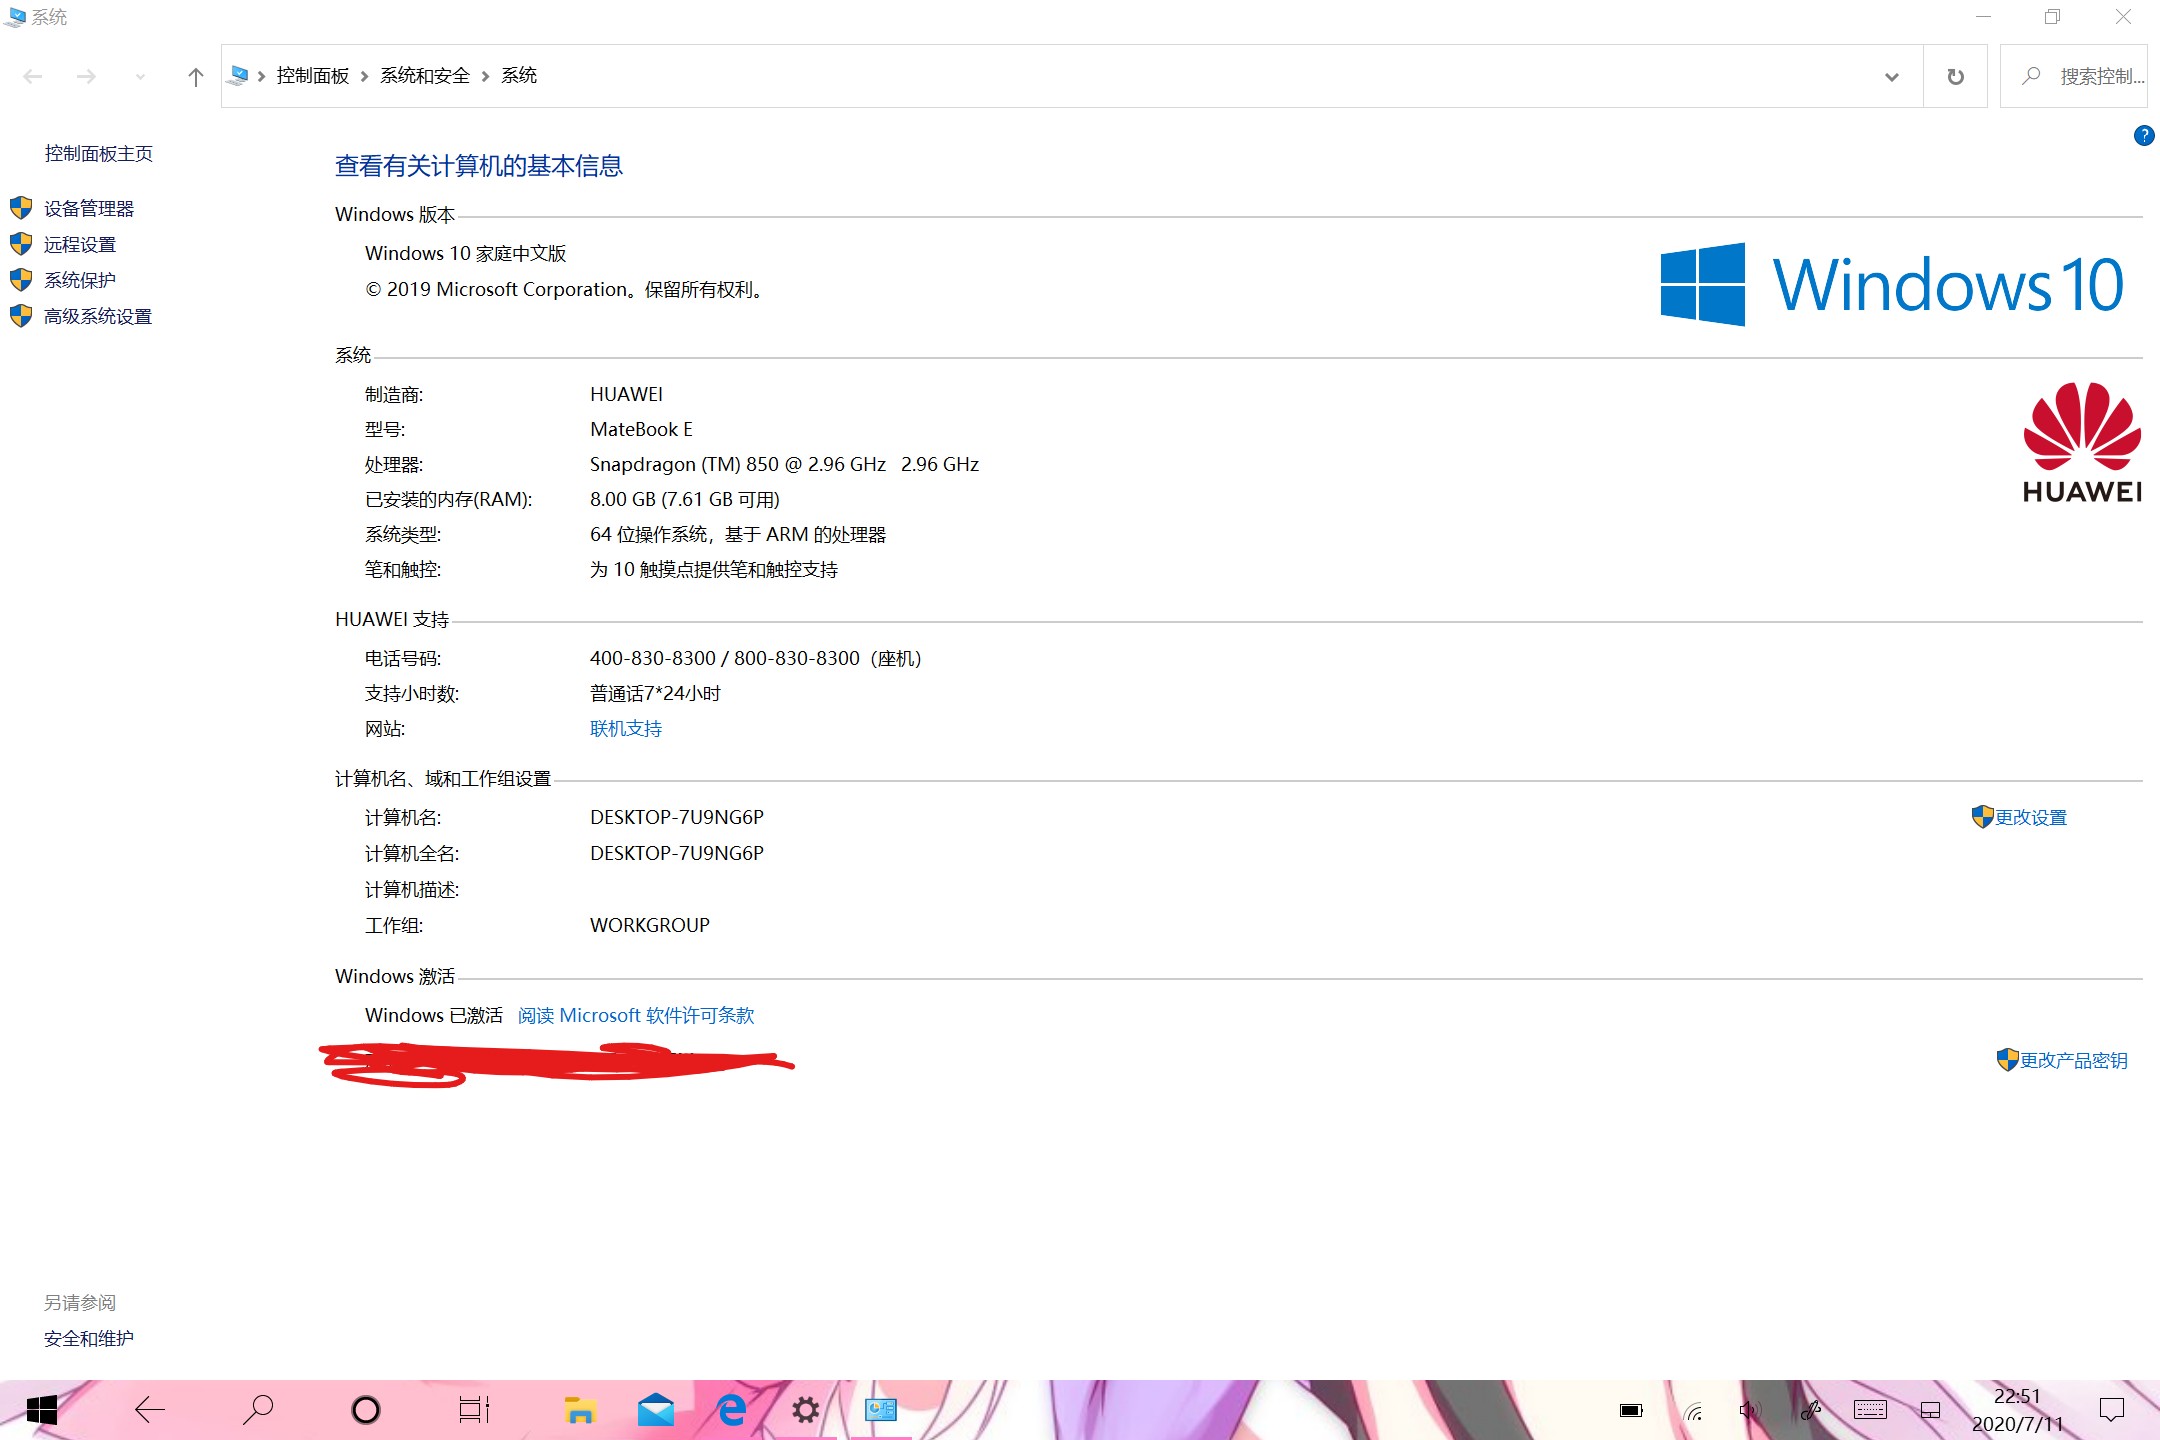The height and width of the screenshot is (1440, 2160).
Task: Click Control Panel taskbar icon
Action: tap(881, 1411)
